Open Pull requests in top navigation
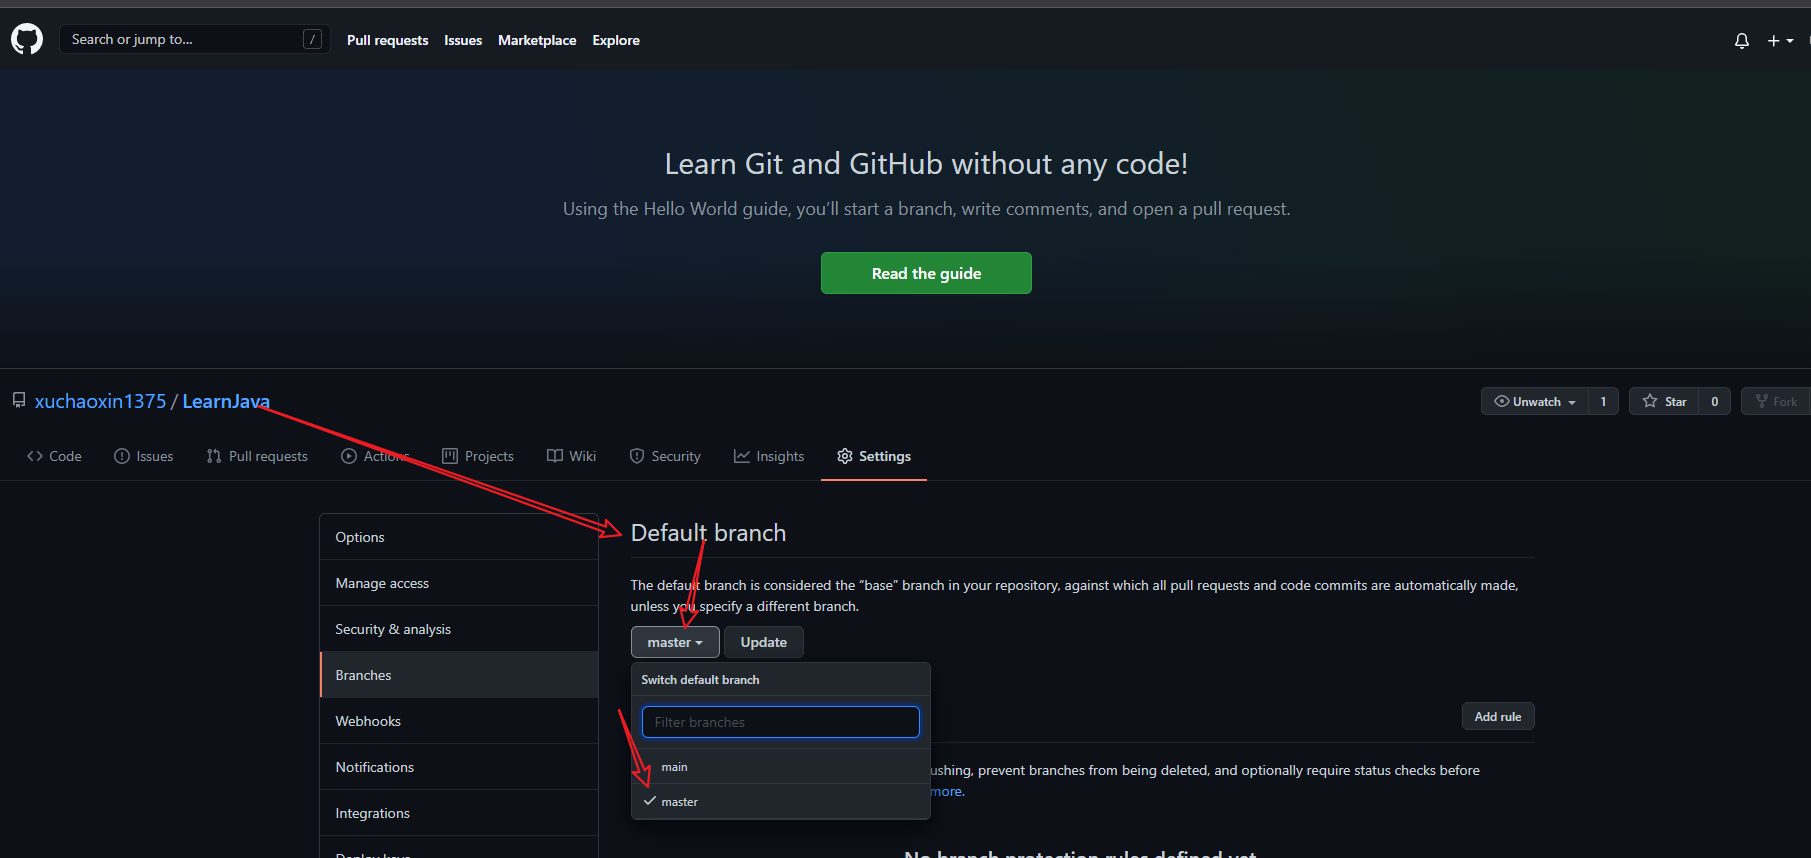Image resolution: width=1811 pixels, height=858 pixels. tap(388, 40)
